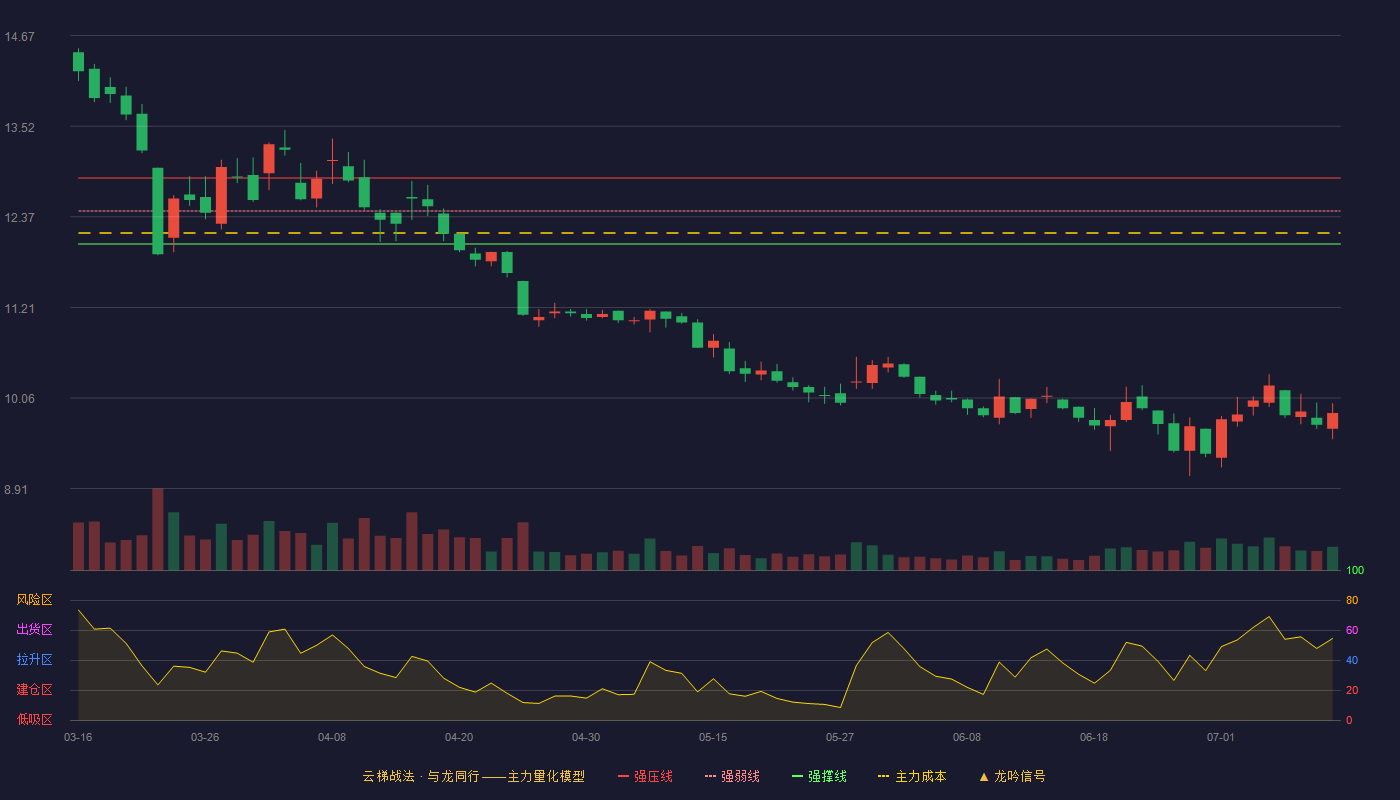Click the tallest volume bar

pos(158,529)
